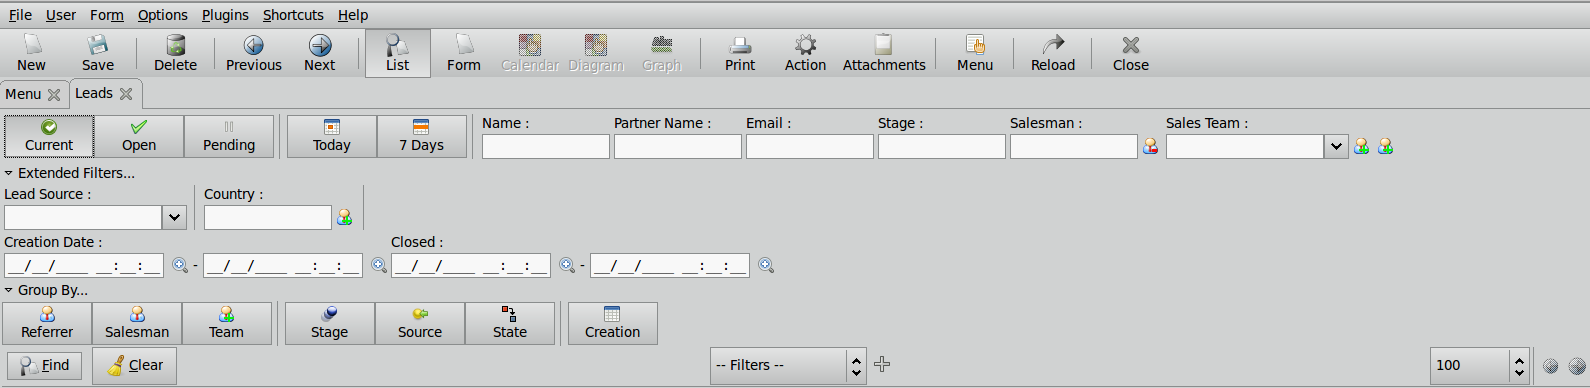Group leads by Salesman button
The image size is (1590, 388).
[x=137, y=323]
